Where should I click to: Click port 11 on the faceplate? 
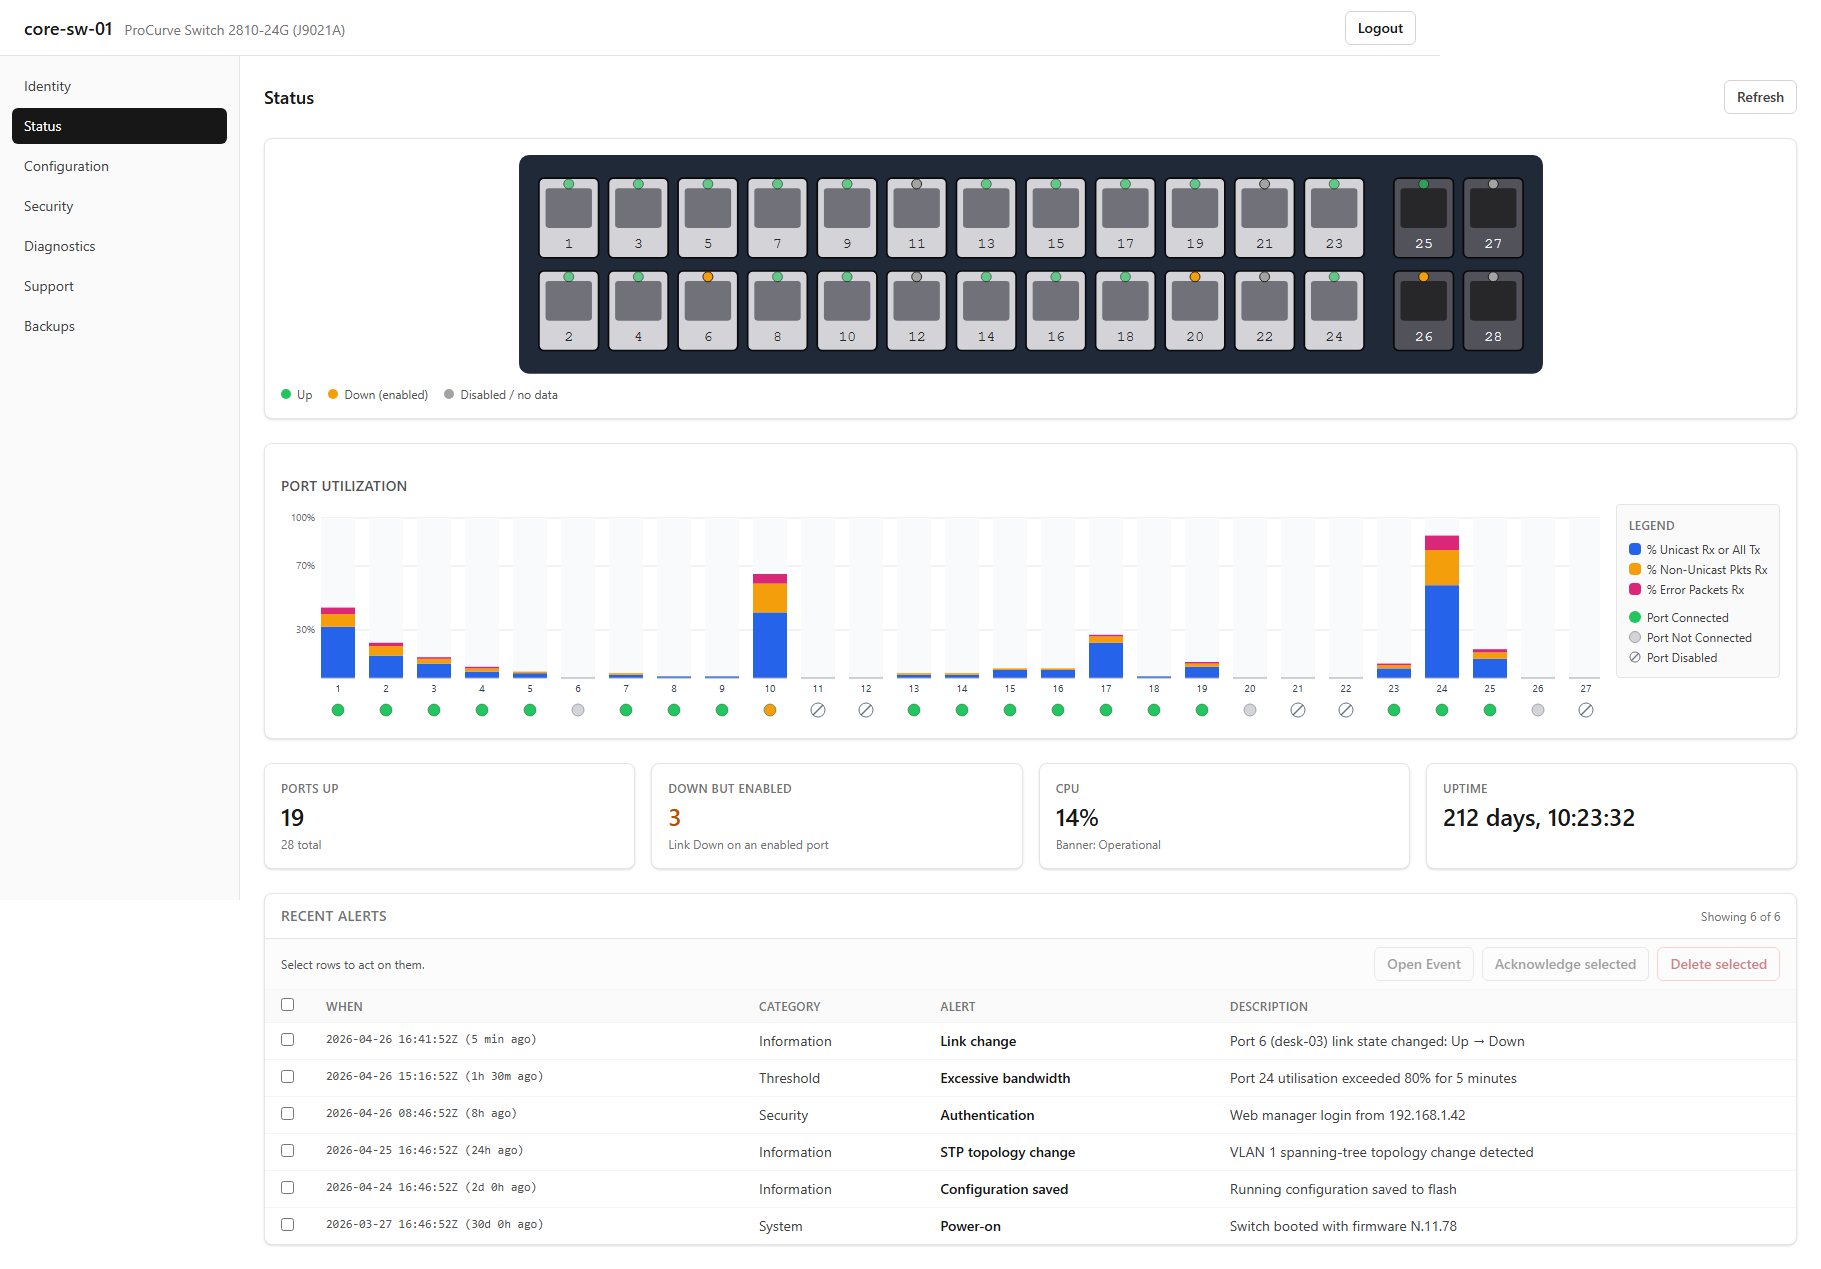tap(917, 218)
